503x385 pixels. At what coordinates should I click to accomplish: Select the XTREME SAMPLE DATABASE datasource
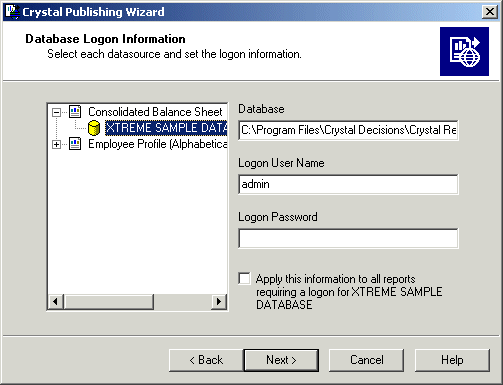(166, 128)
